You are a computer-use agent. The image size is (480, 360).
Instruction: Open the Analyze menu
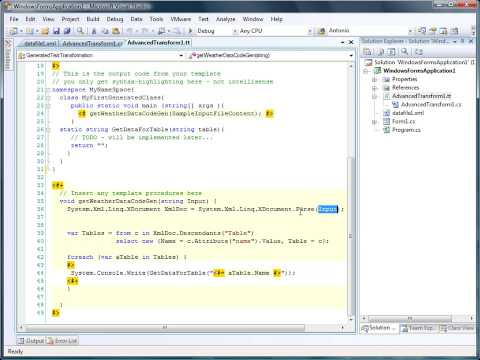tap(226, 19)
